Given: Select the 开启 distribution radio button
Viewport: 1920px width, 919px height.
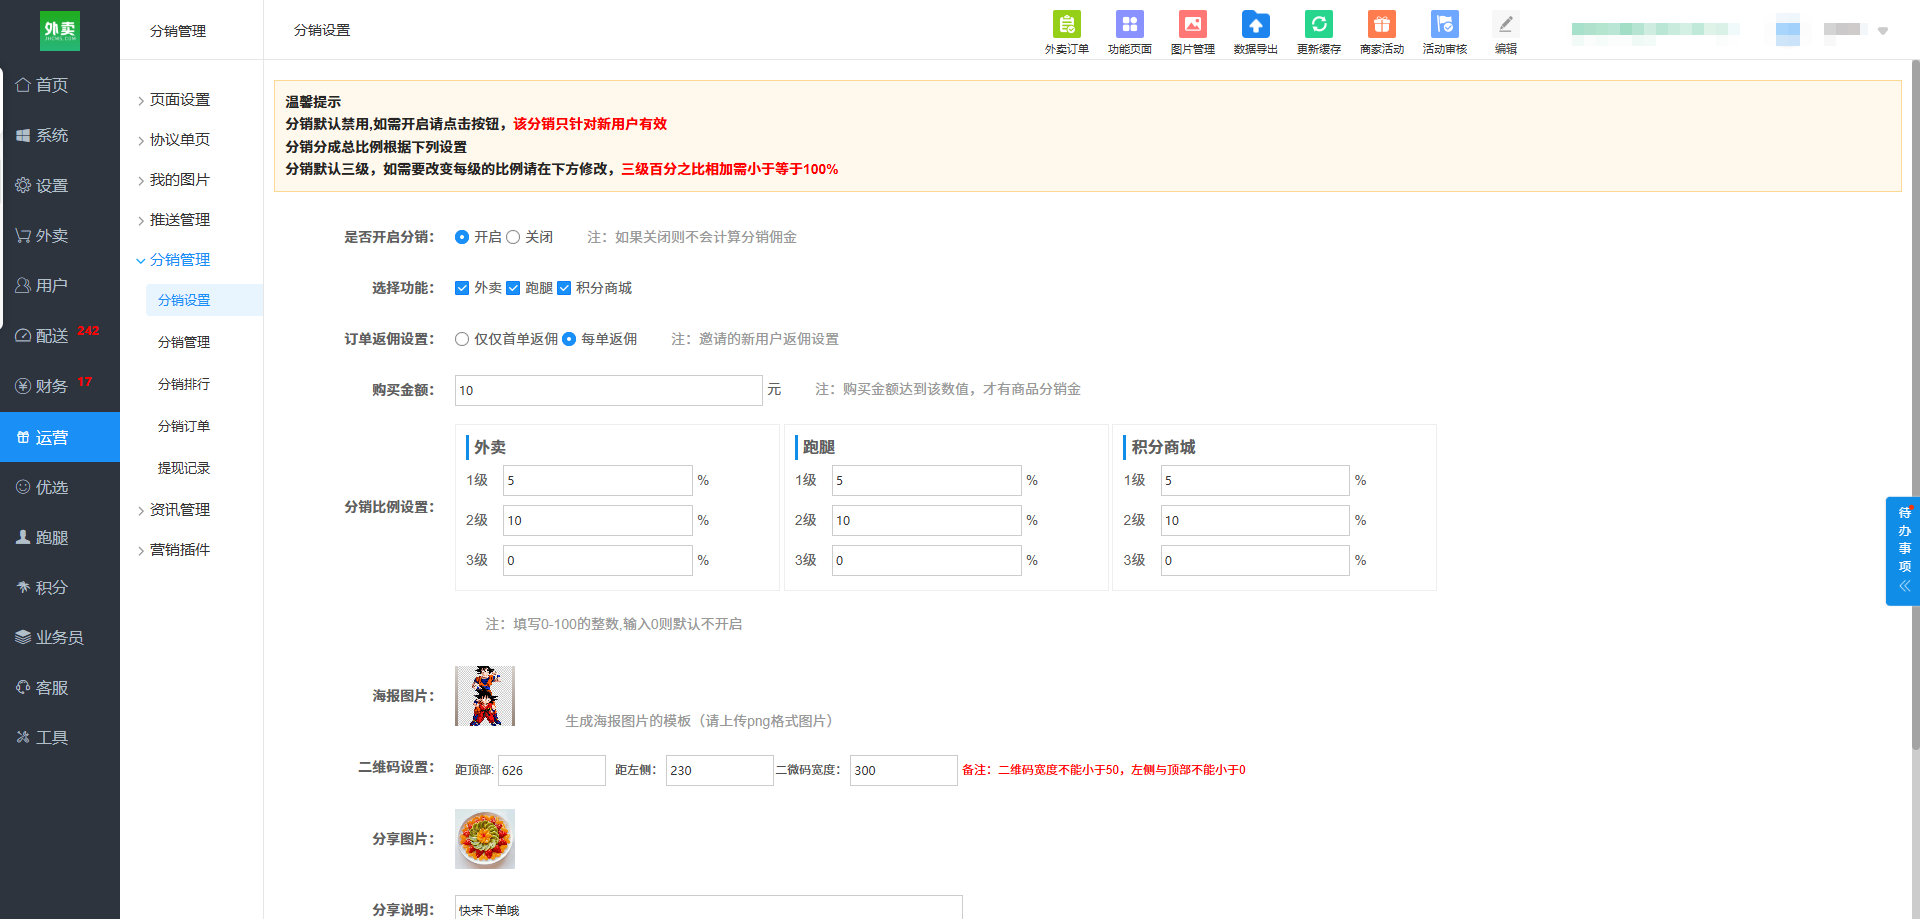Looking at the screenshot, I should coord(462,237).
